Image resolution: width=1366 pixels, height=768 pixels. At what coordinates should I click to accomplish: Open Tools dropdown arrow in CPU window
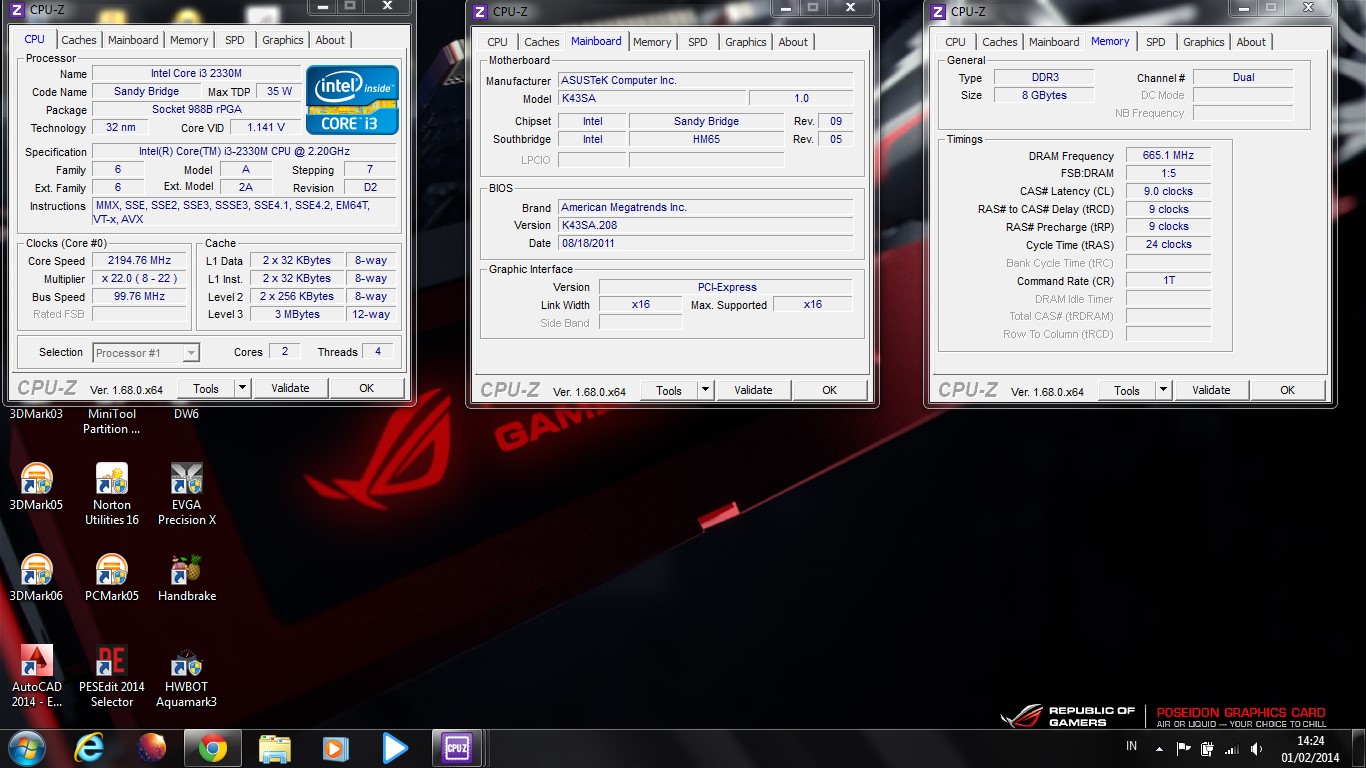(x=242, y=388)
